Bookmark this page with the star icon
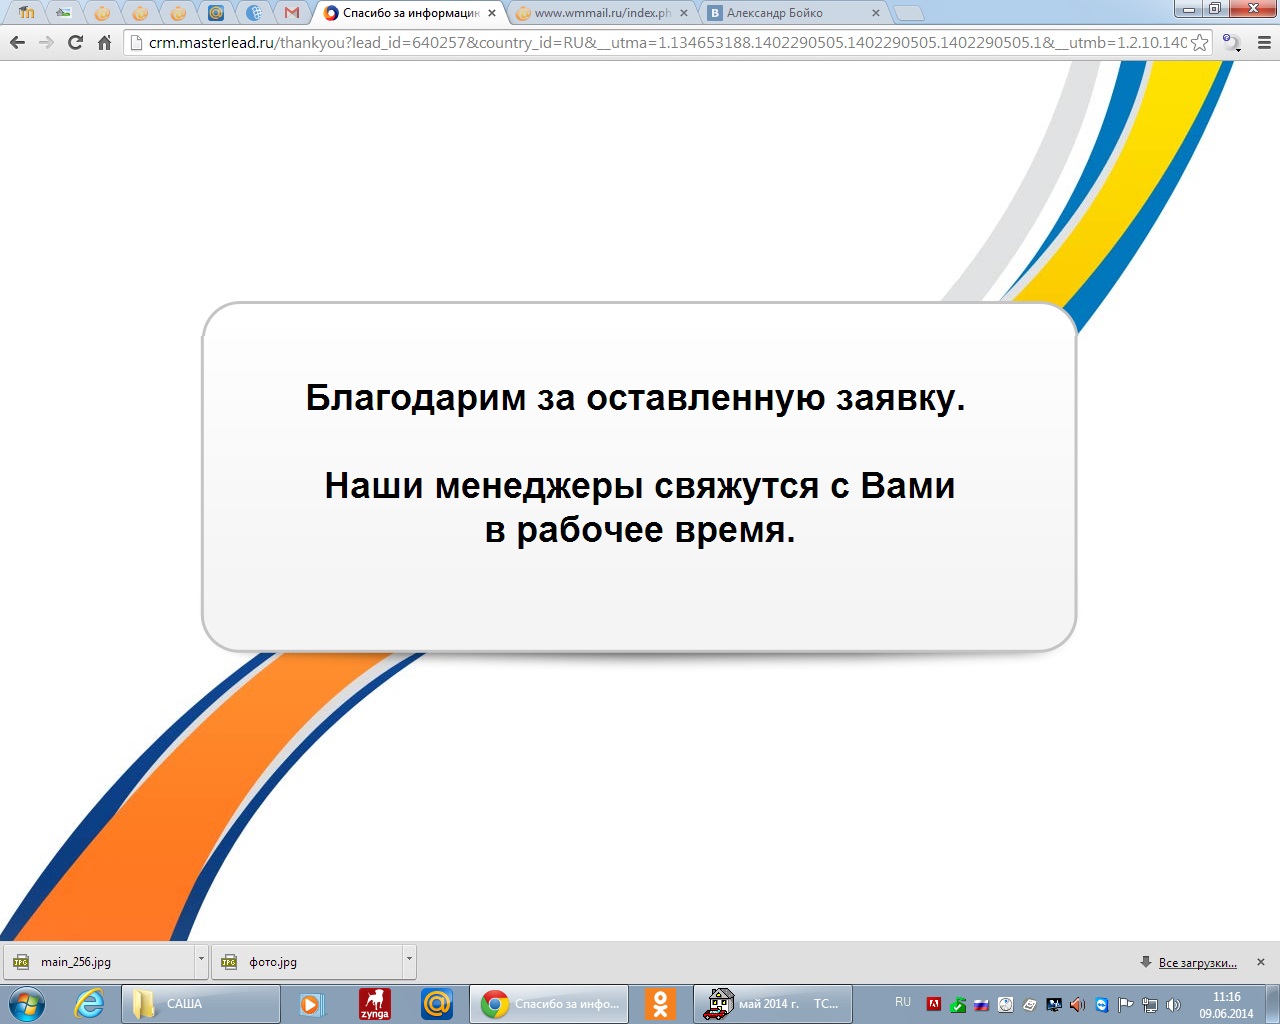 [1199, 43]
